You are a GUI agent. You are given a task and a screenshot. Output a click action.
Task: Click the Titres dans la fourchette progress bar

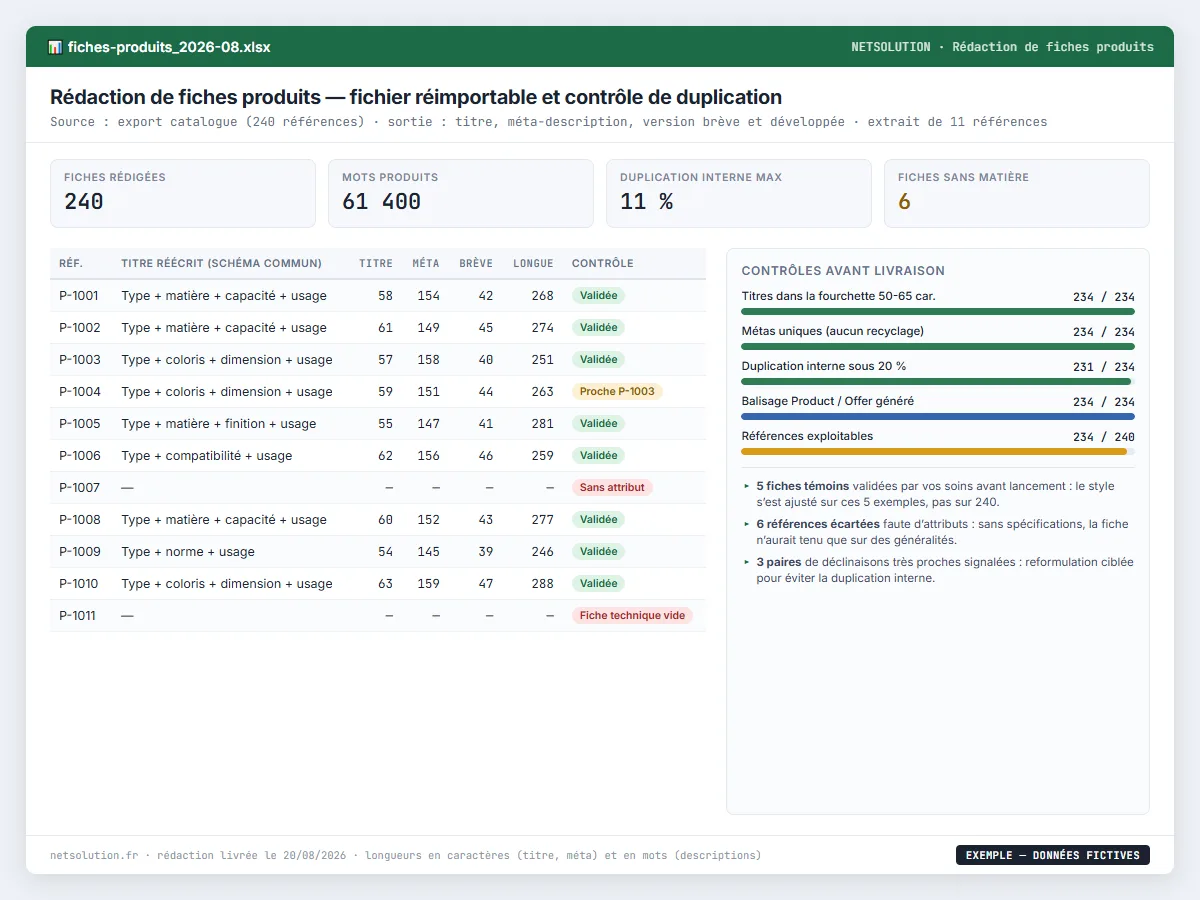938,312
